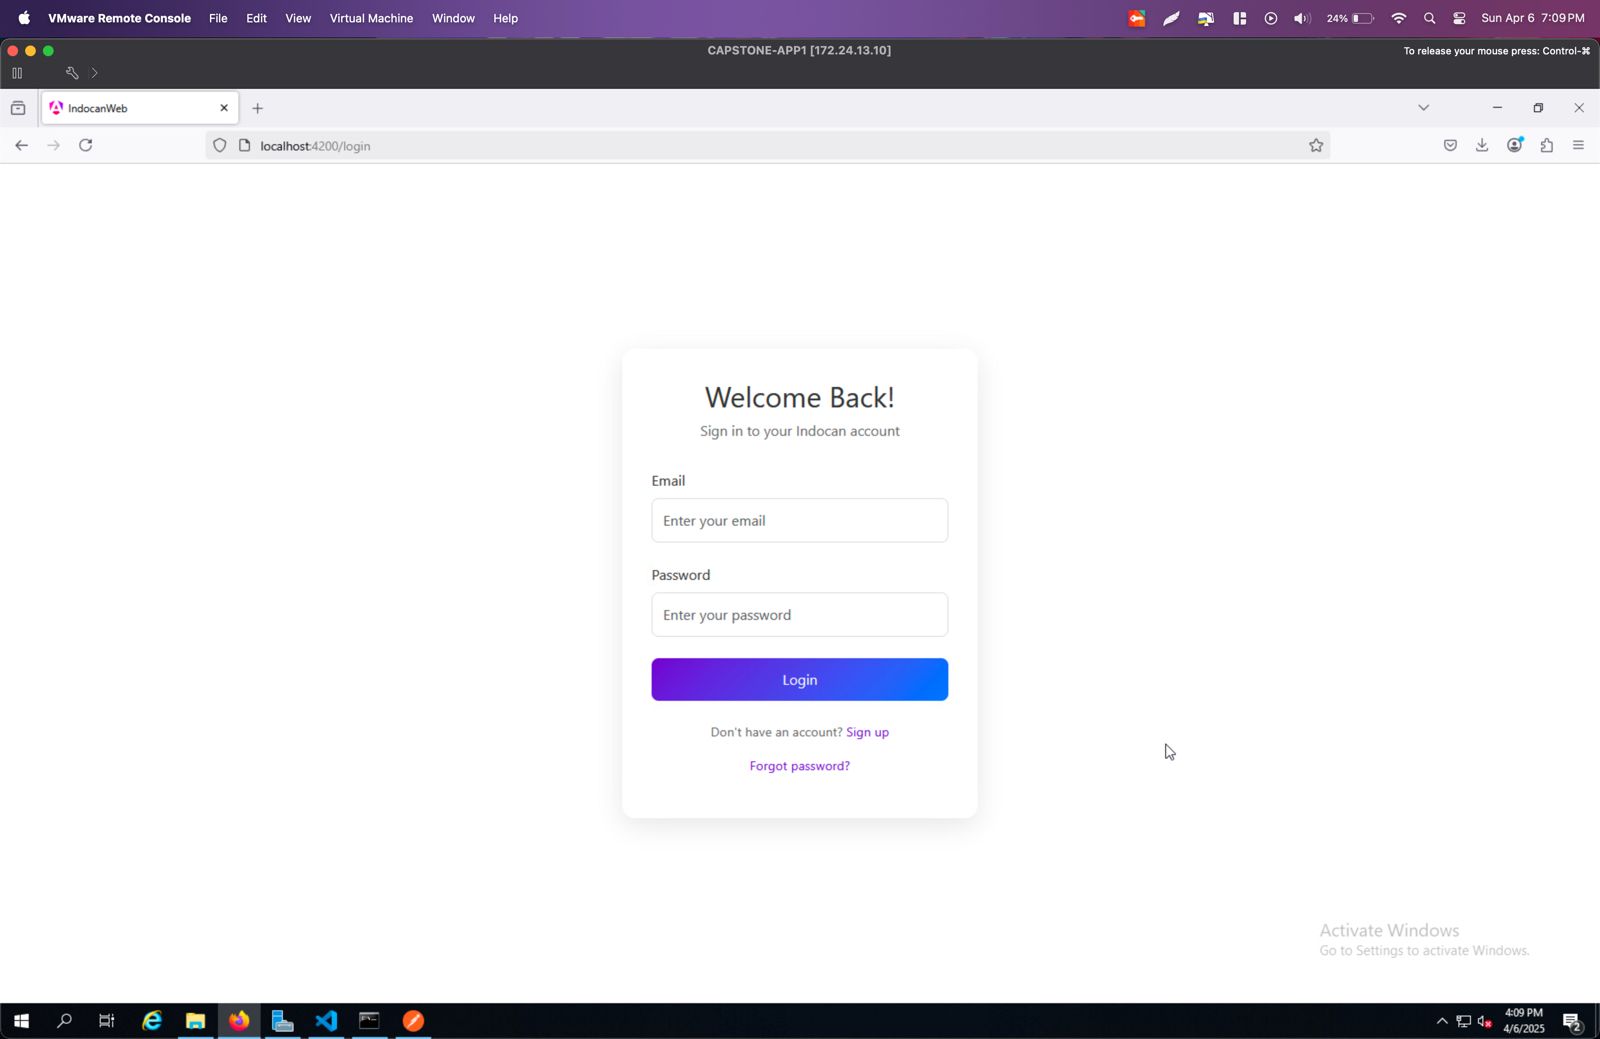Open VMware Remote Console app menu

(x=119, y=18)
